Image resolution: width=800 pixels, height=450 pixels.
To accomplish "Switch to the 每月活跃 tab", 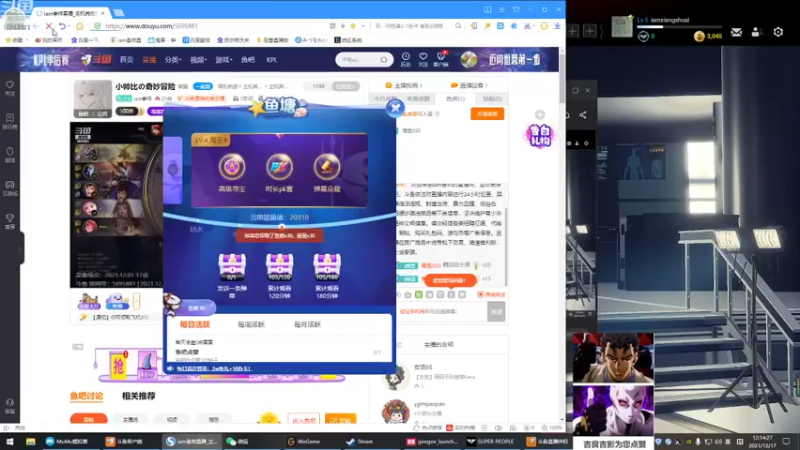I will click(x=307, y=324).
